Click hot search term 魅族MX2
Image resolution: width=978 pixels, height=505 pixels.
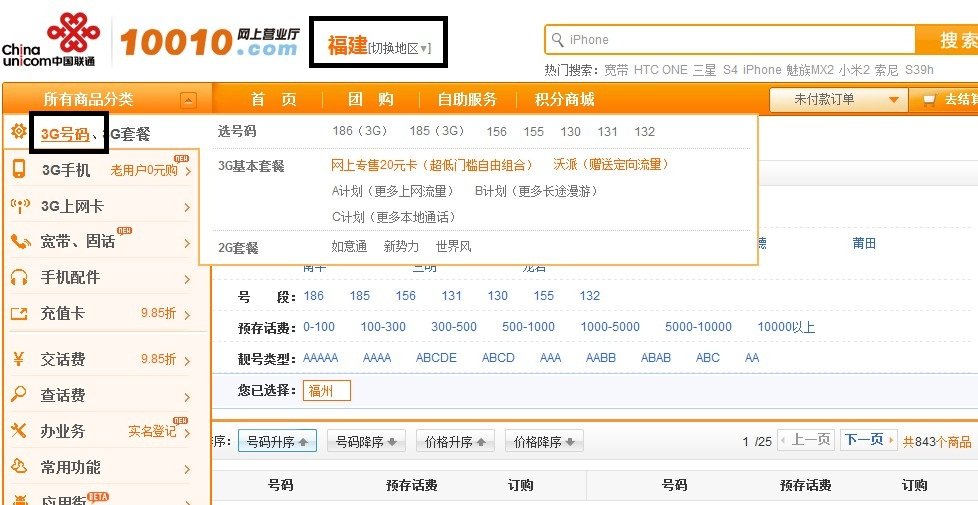pos(810,70)
